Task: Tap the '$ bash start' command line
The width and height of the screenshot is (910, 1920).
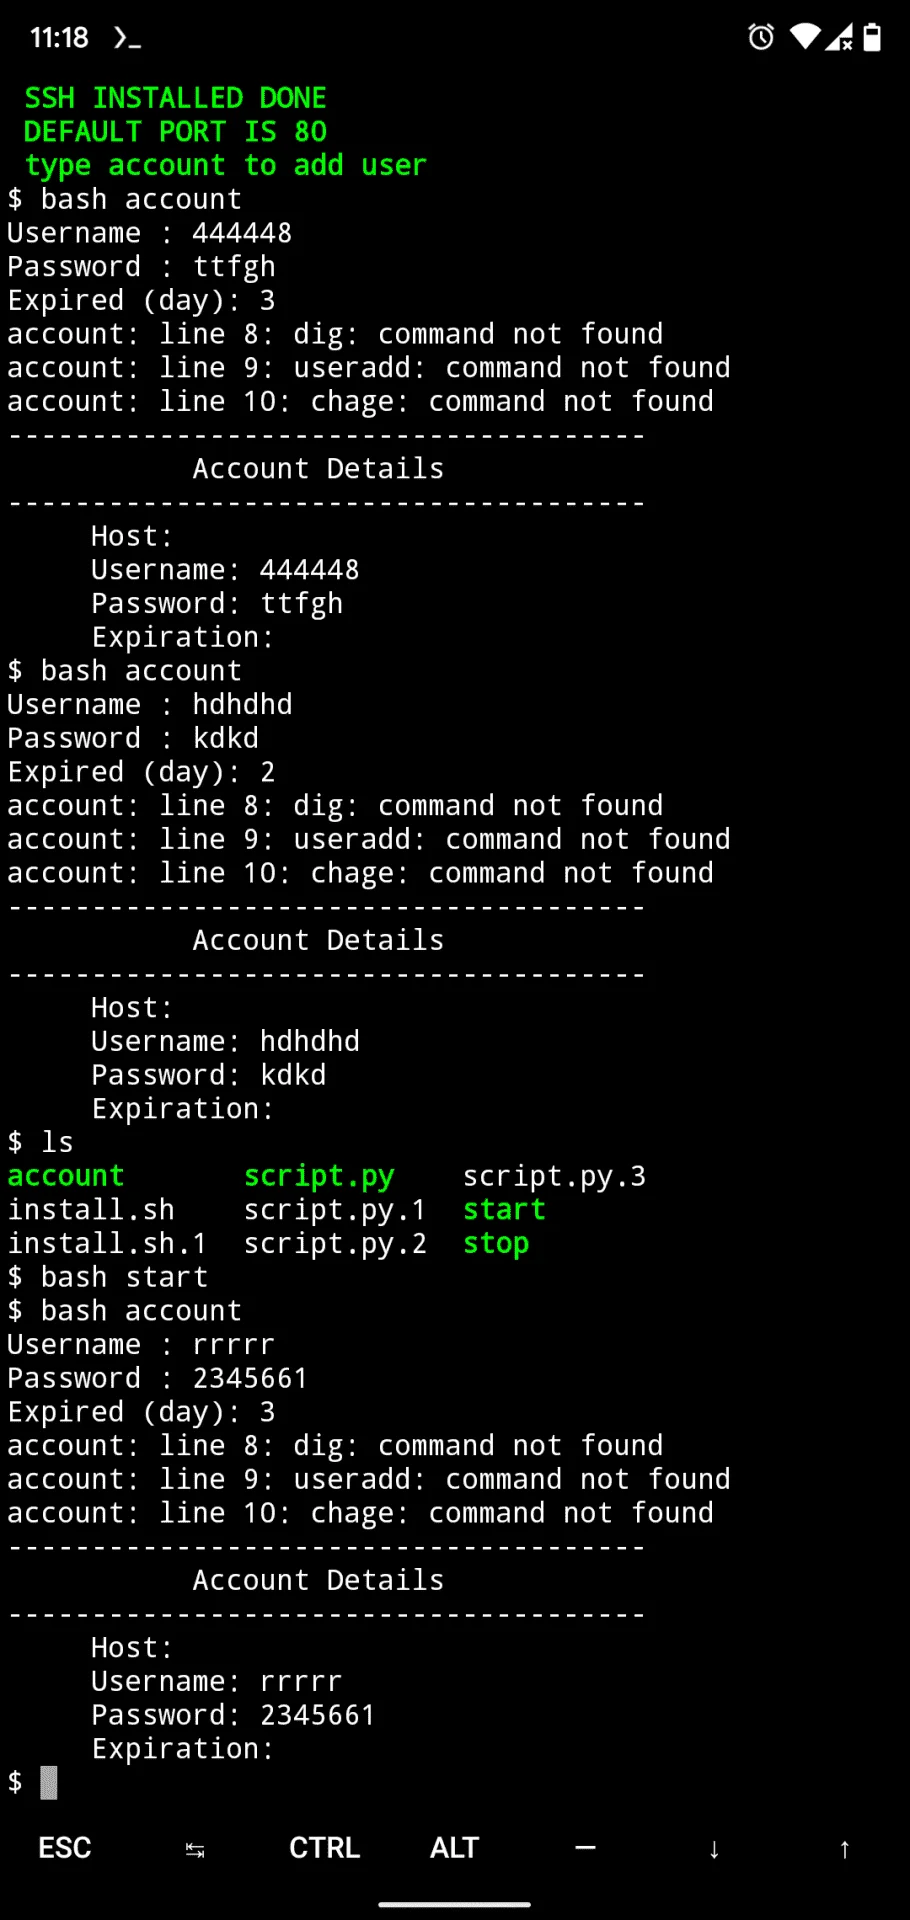Action: click(108, 1277)
